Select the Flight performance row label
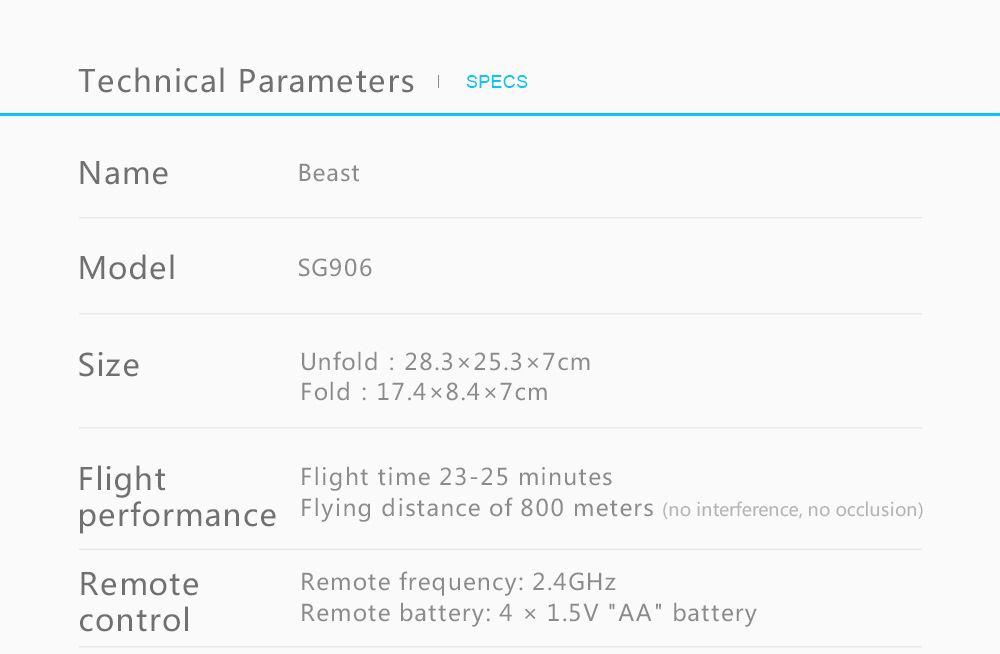 (x=177, y=497)
